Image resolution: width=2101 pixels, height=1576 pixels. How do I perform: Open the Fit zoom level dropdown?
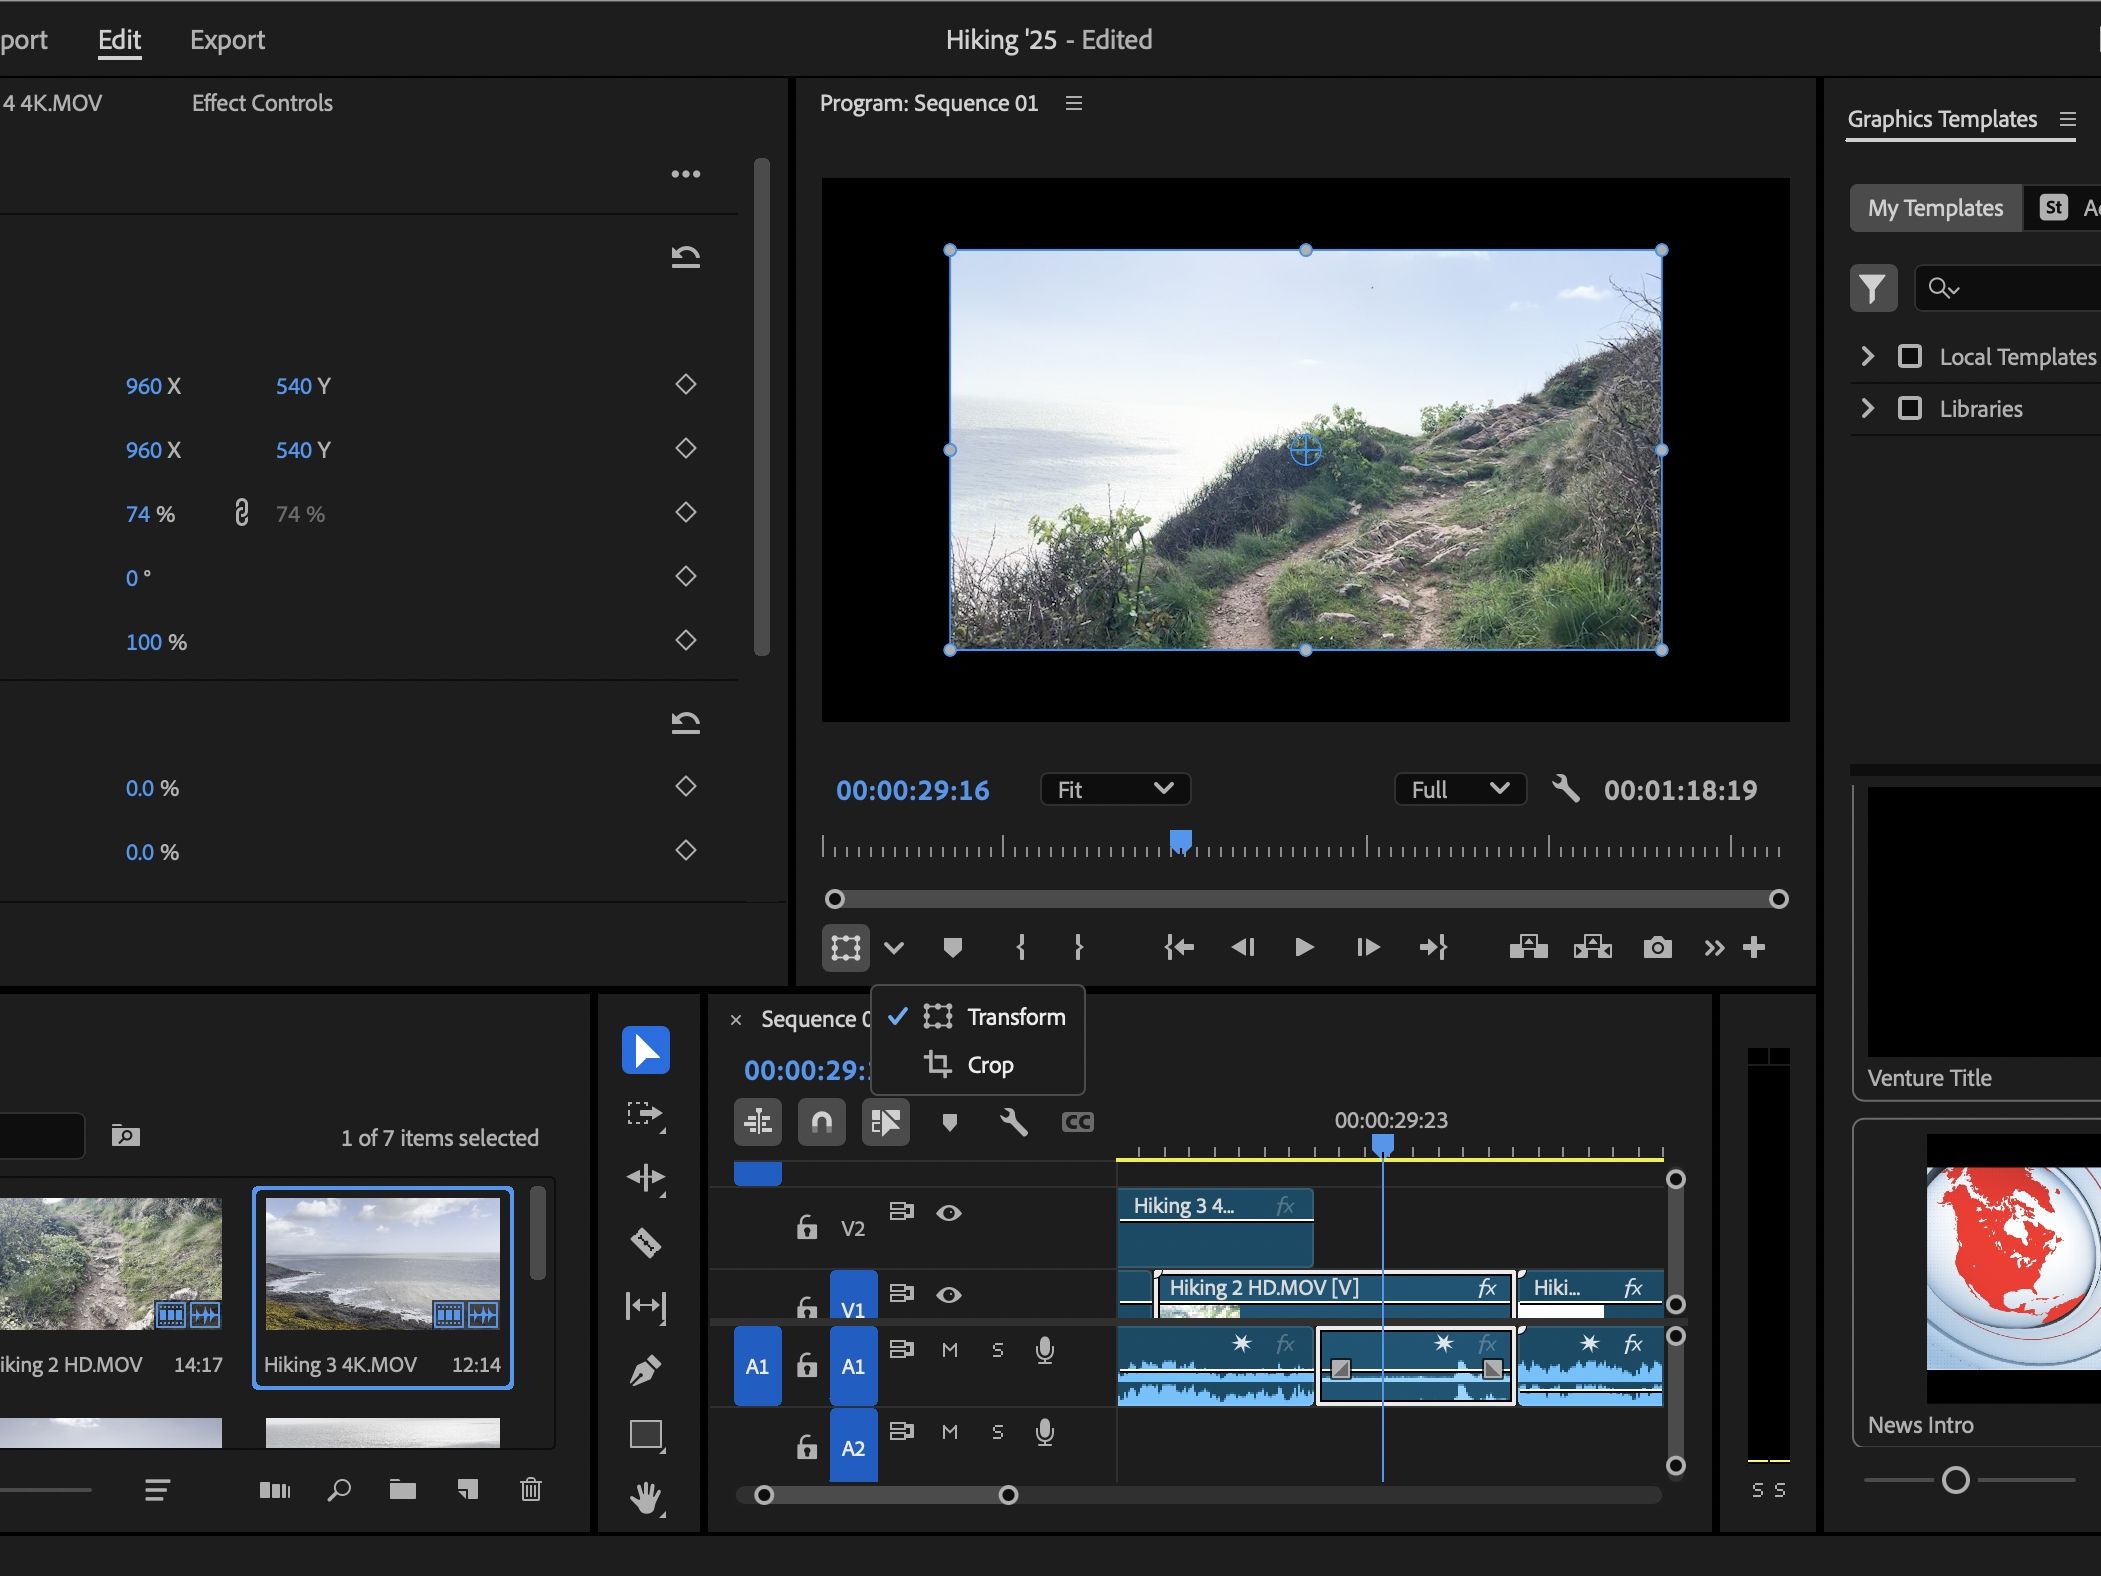pyautogui.click(x=1115, y=790)
